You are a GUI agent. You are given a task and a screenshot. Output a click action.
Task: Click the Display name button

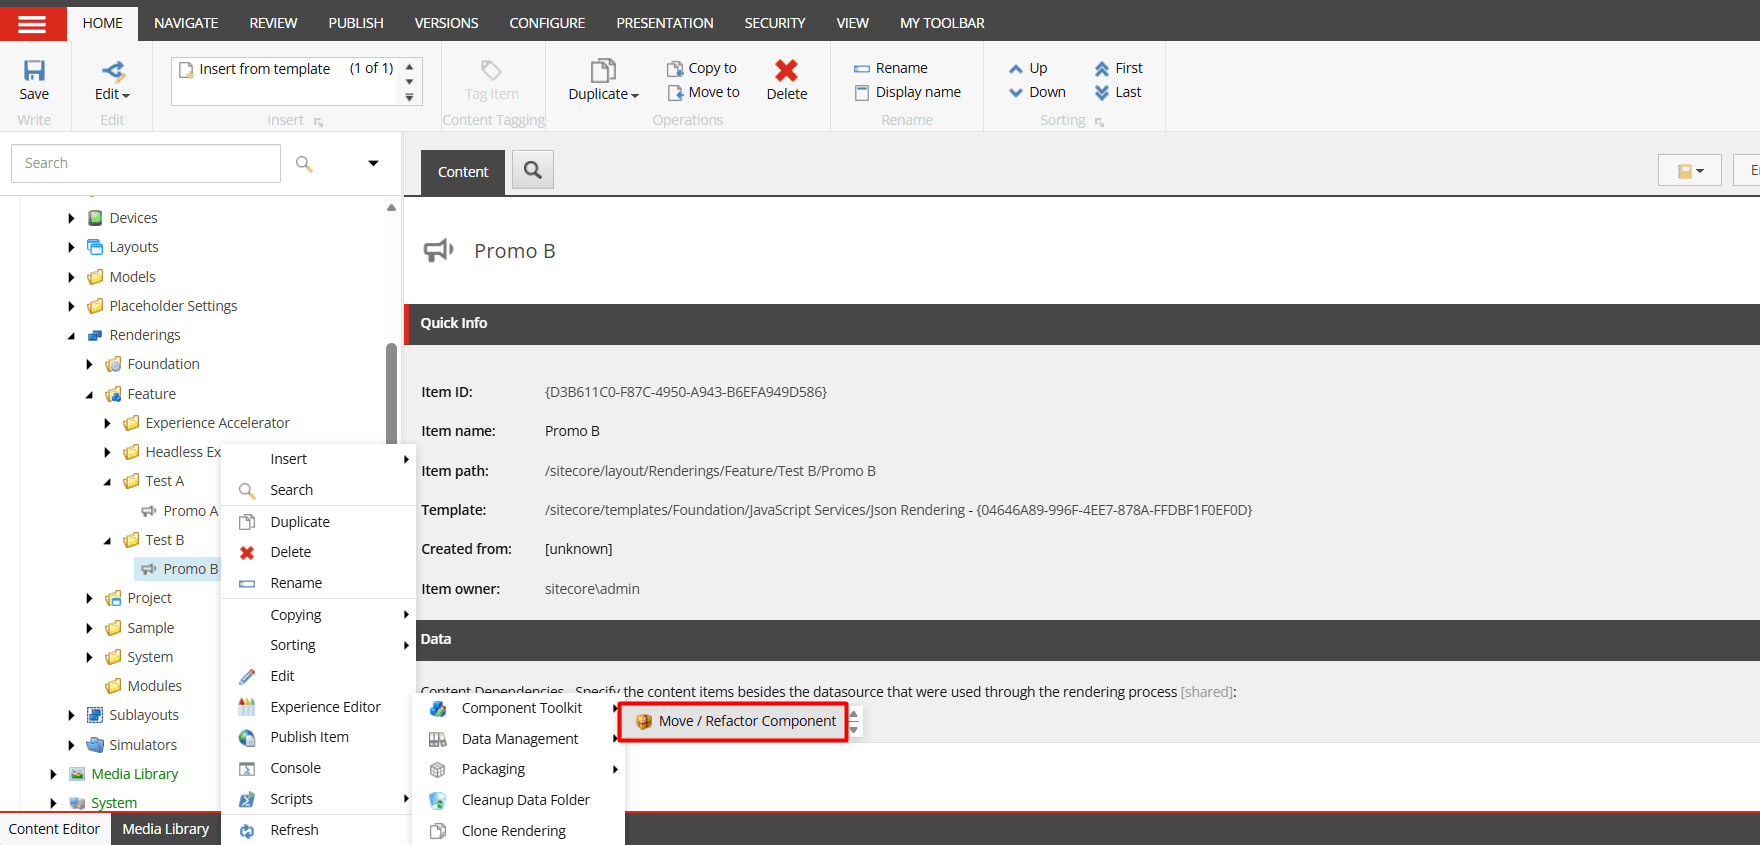point(917,92)
